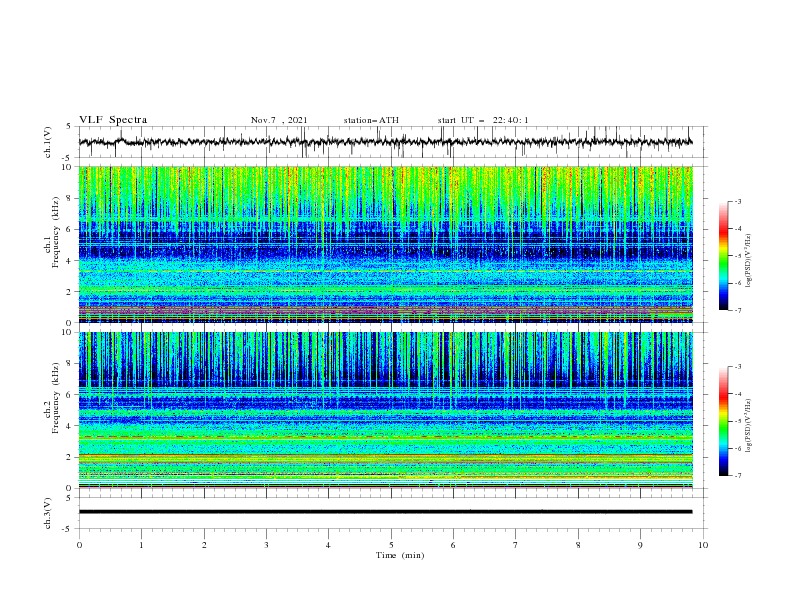
Task: Click inside the ch.2 spectrogram panel
Action: click(385, 410)
